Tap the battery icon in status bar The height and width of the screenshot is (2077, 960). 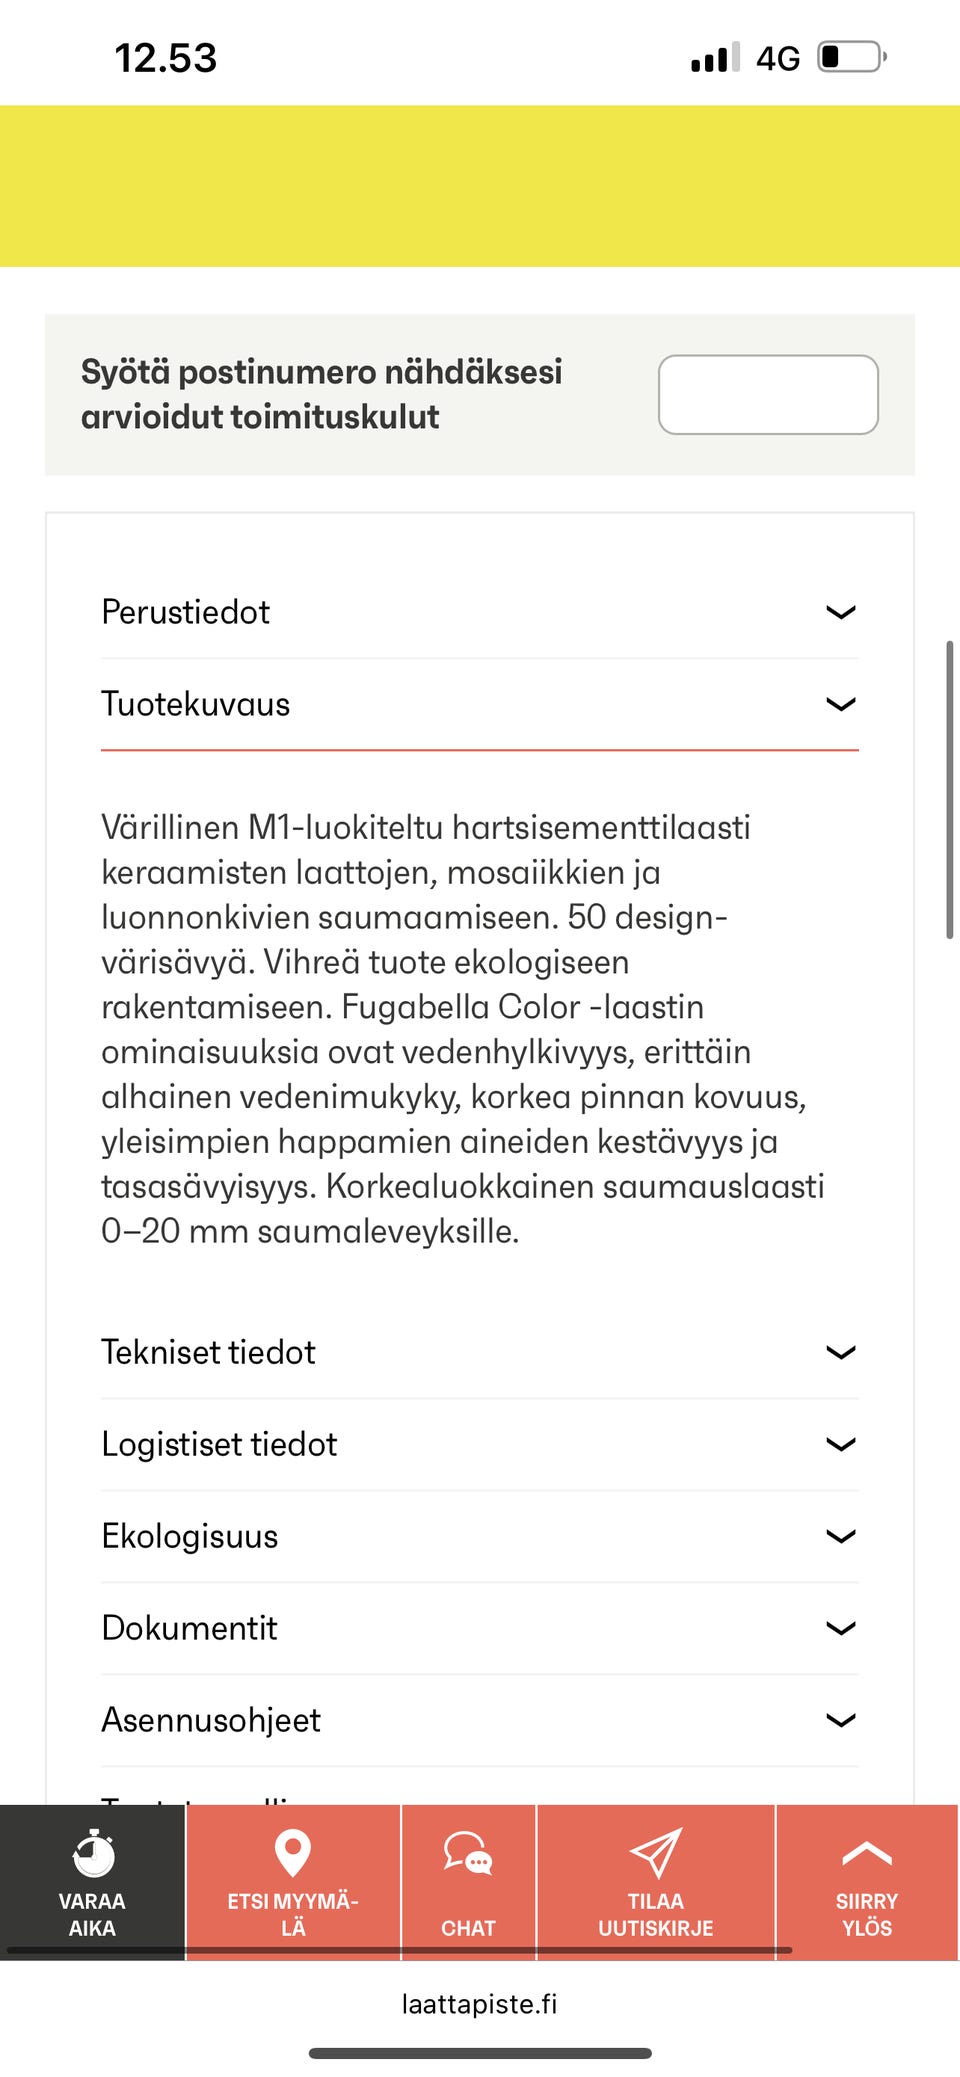click(851, 57)
